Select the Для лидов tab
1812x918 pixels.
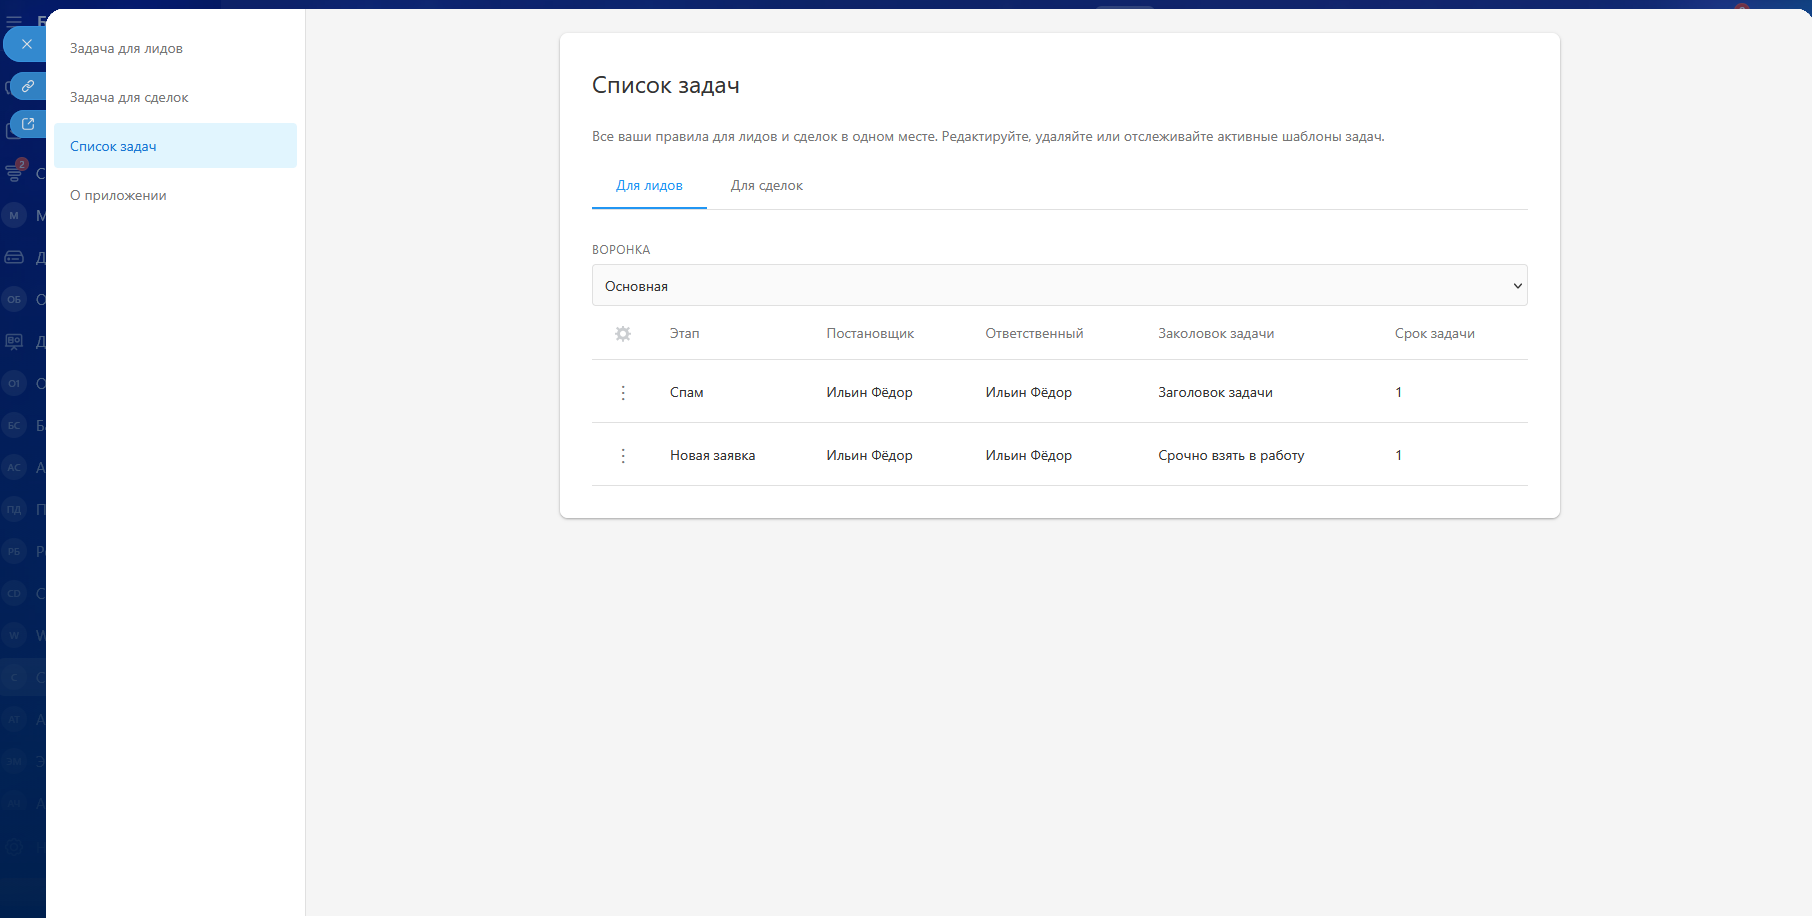pos(649,186)
